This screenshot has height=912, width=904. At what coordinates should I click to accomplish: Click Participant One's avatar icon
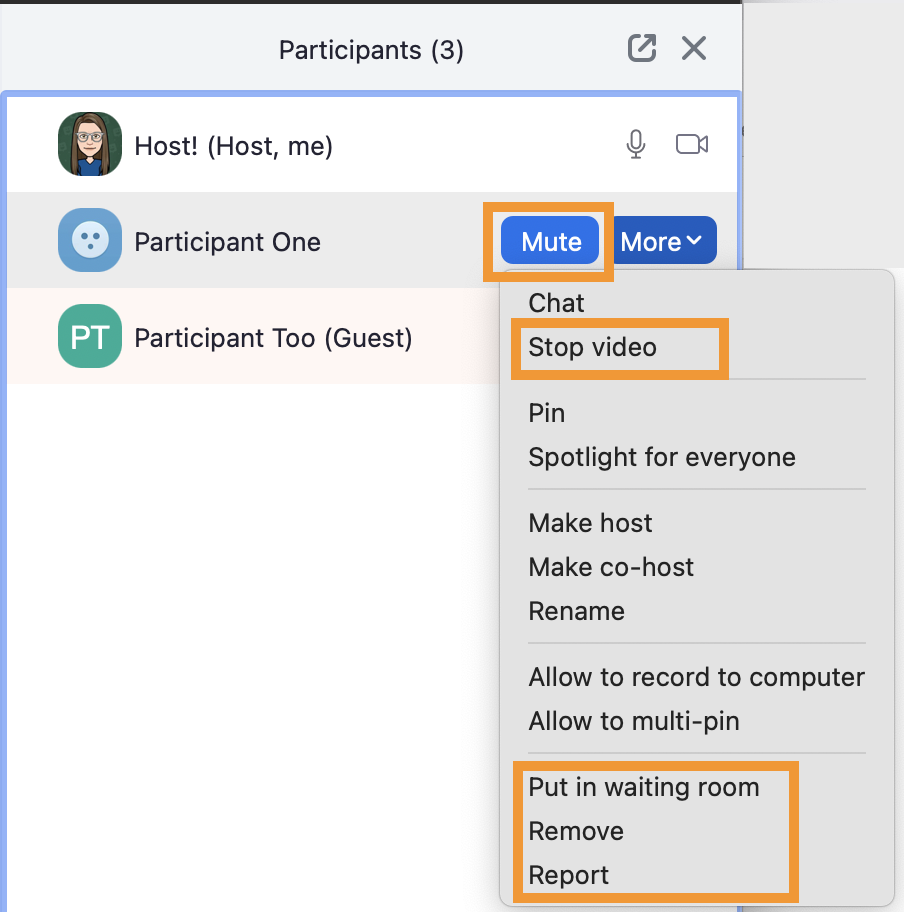coord(90,241)
